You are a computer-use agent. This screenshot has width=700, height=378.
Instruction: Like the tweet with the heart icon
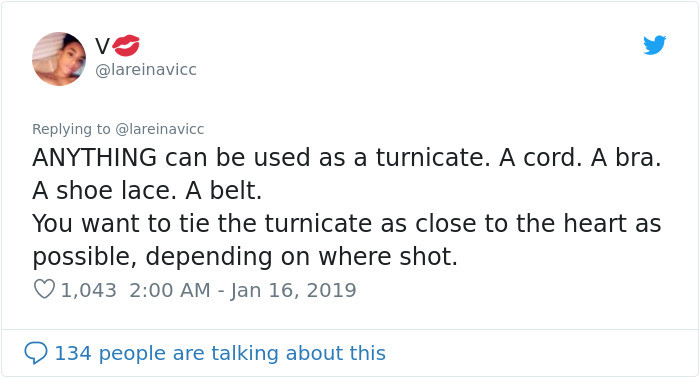44,289
